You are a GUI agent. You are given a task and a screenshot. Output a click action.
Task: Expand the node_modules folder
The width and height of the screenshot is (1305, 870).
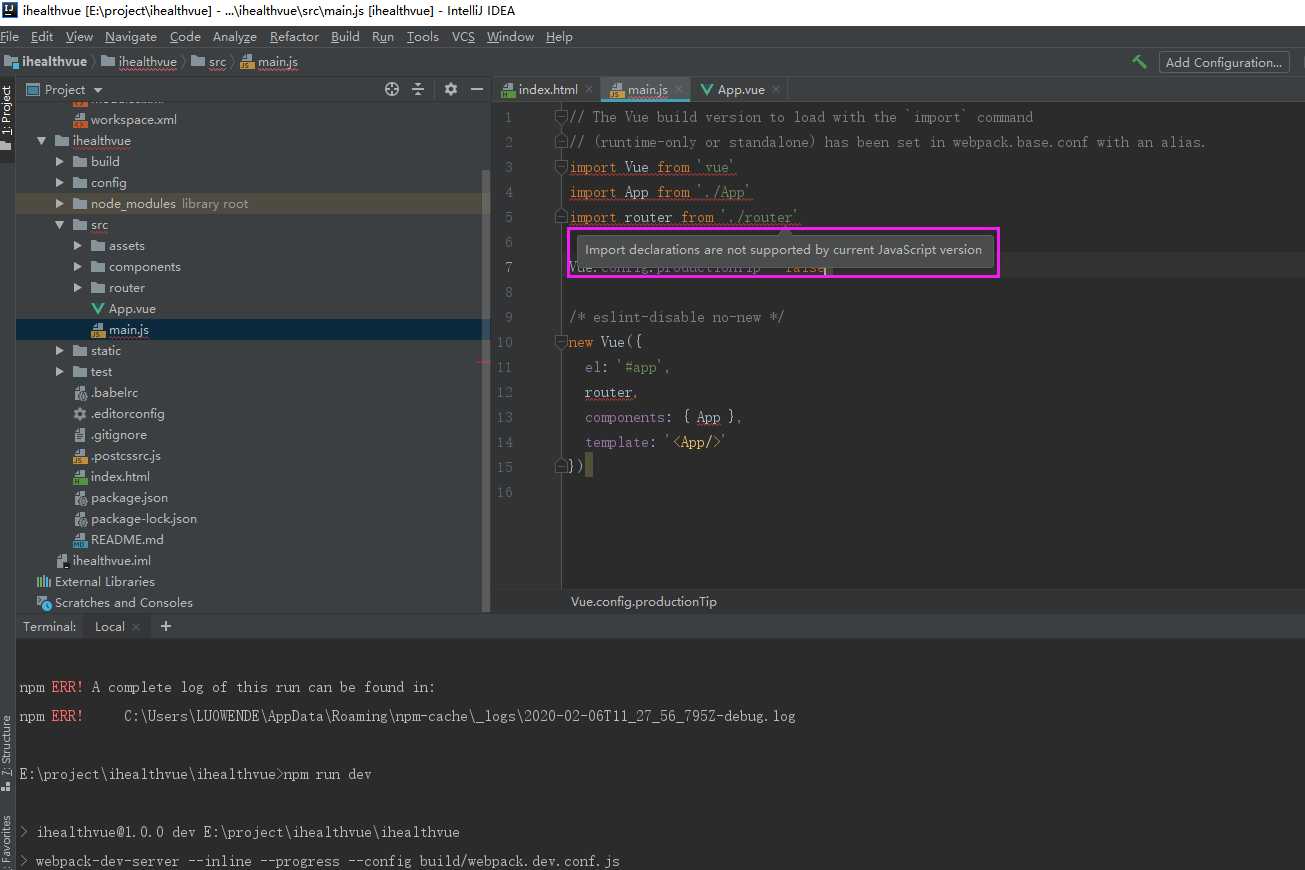[x=60, y=204]
